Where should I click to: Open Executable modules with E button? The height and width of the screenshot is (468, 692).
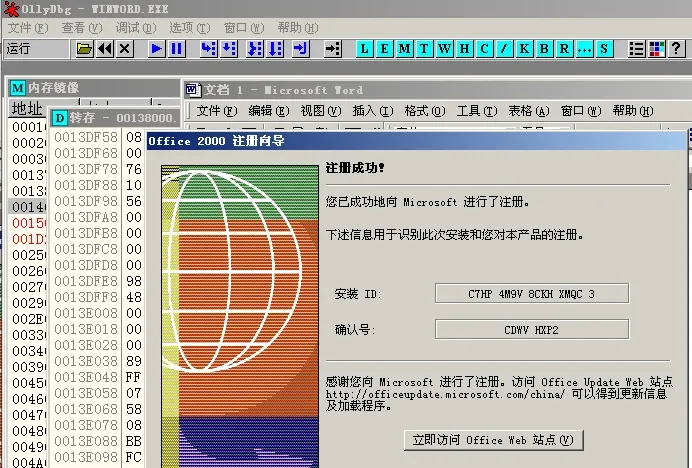click(x=384, y=49)
